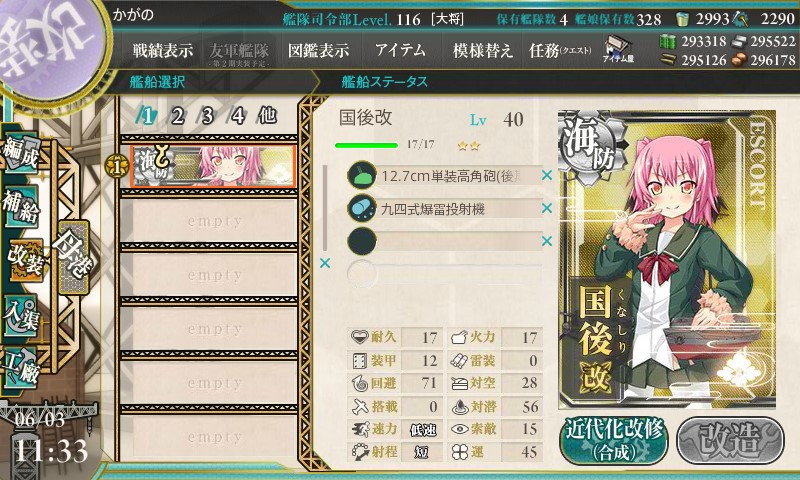Open the アイテム屋 item shop icon
The width and height of the screenshot is (800, 480).
(617, 49)
